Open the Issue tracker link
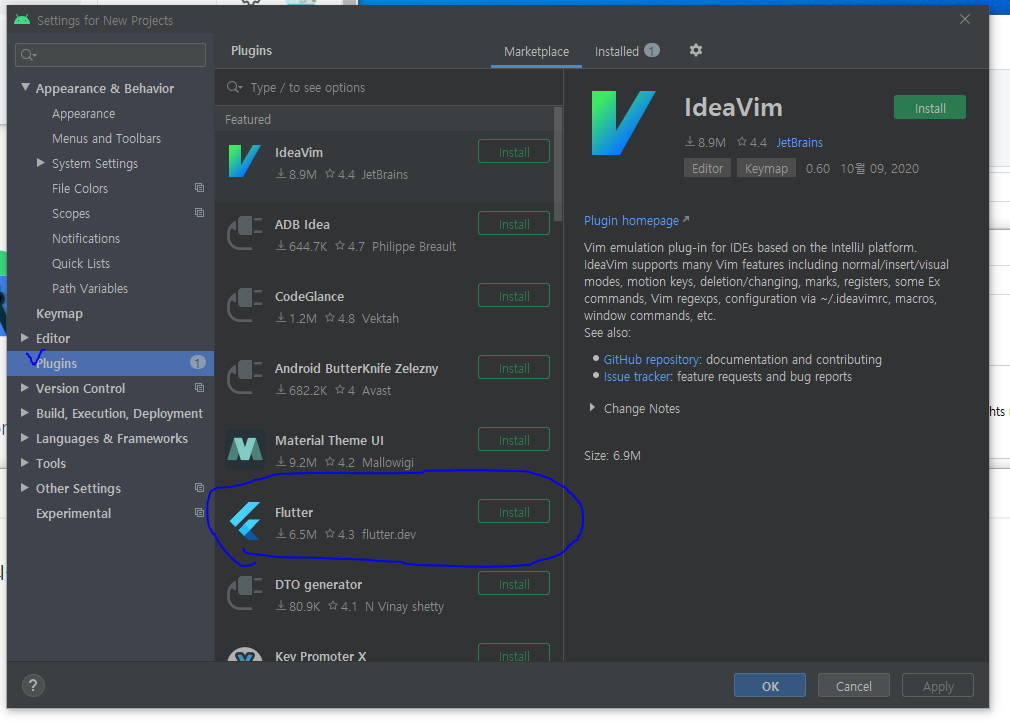The image size is (1010, 724). point(637,376)
